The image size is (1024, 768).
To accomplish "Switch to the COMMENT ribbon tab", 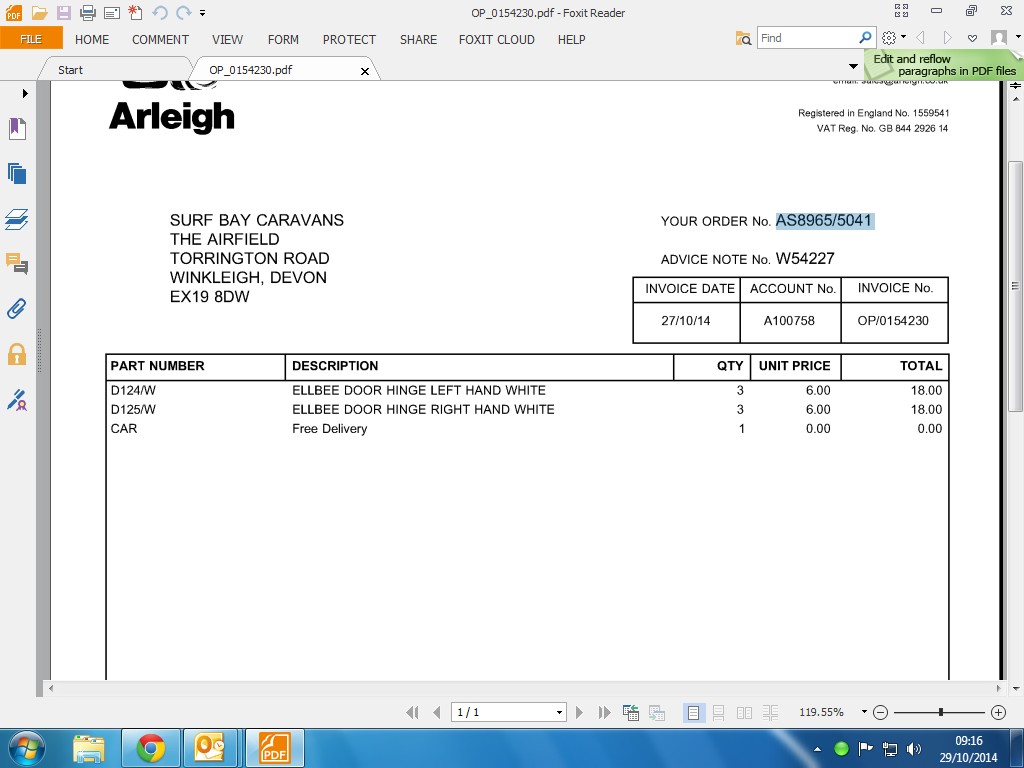I will (x=161, y=39).
